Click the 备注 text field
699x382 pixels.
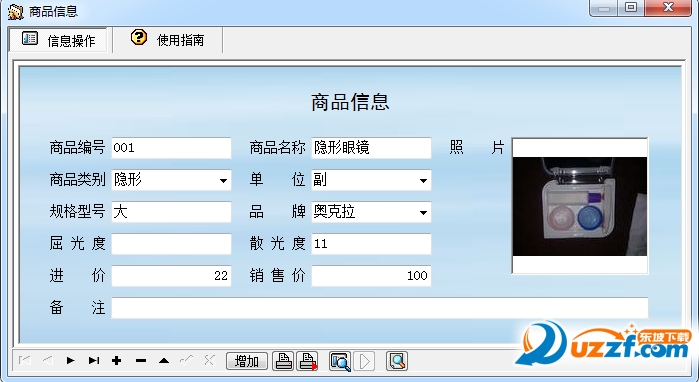click(x=380, y=308)
